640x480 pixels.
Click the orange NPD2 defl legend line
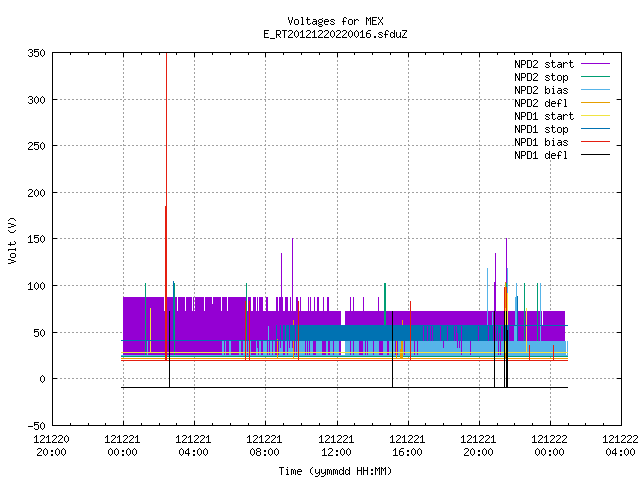595,102
